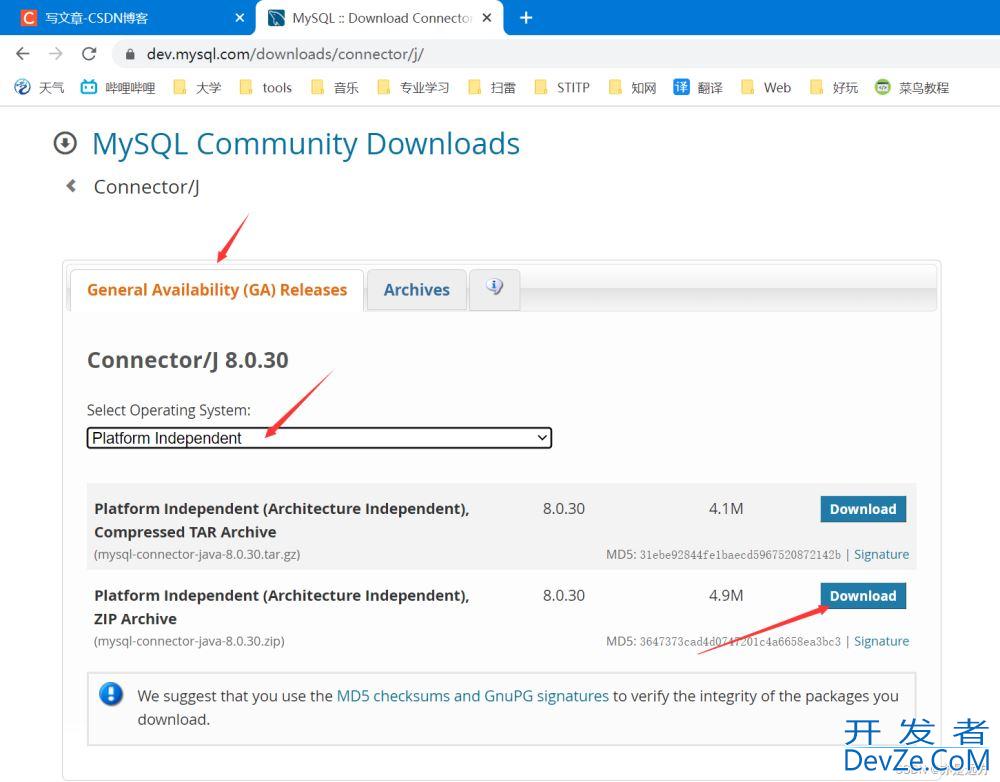
Task: Click the lock icon in address bar
Action: tap(130, 54)
